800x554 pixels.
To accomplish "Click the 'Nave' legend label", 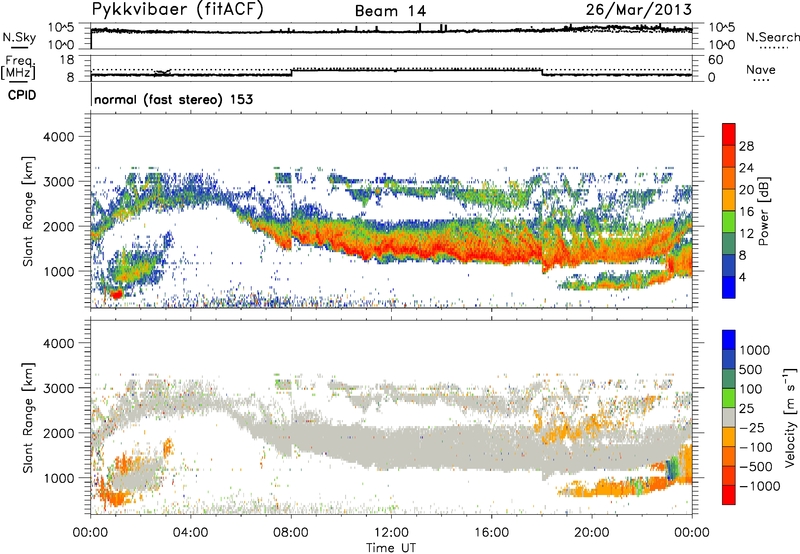I will [x=761, y=69].
